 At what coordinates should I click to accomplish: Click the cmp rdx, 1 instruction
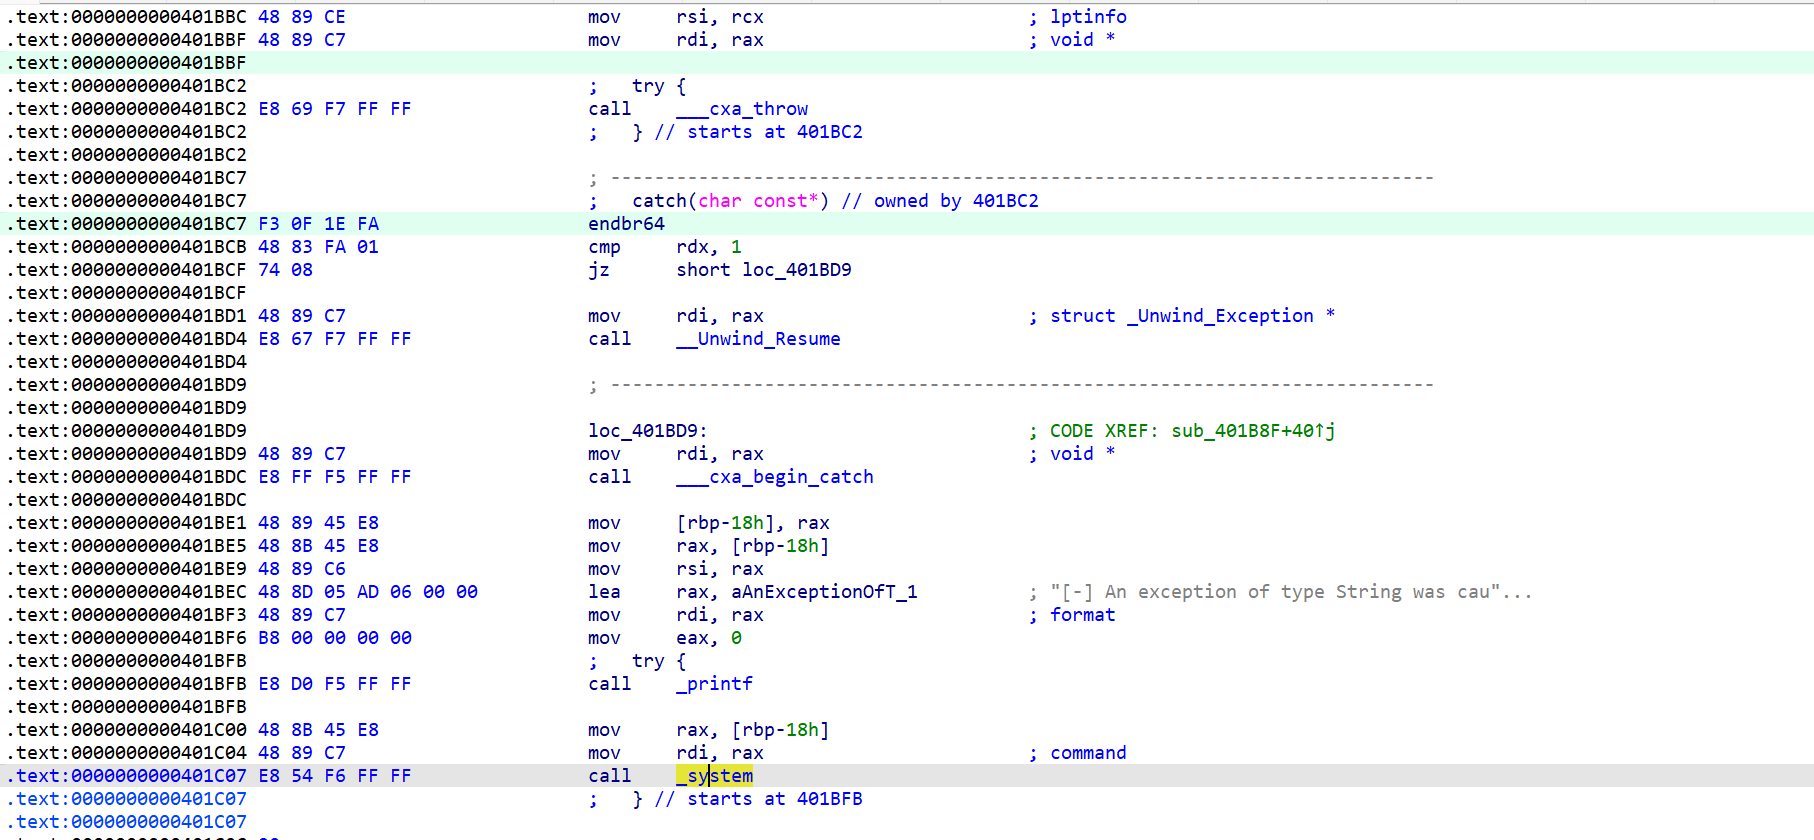665,247
